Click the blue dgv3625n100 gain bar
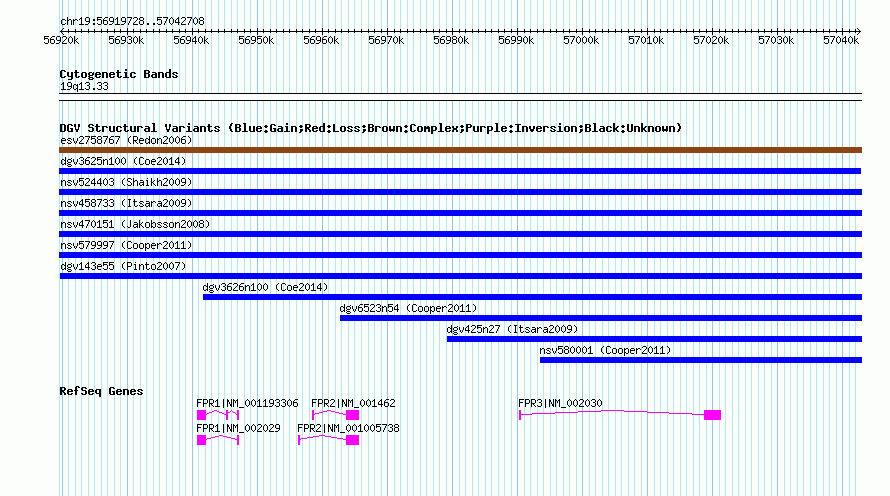This screenshot has width=890, height=496. pos(460,171)
